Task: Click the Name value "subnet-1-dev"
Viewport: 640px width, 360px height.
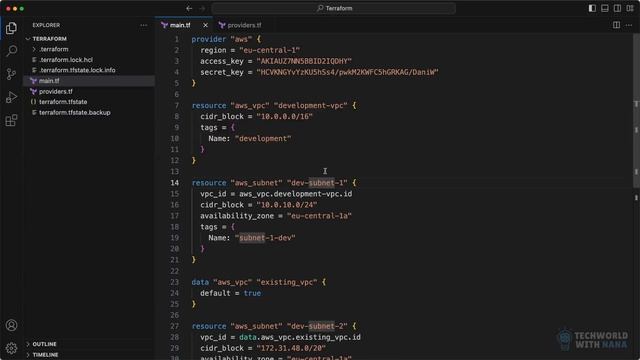Action: click(x=265, y=238)
